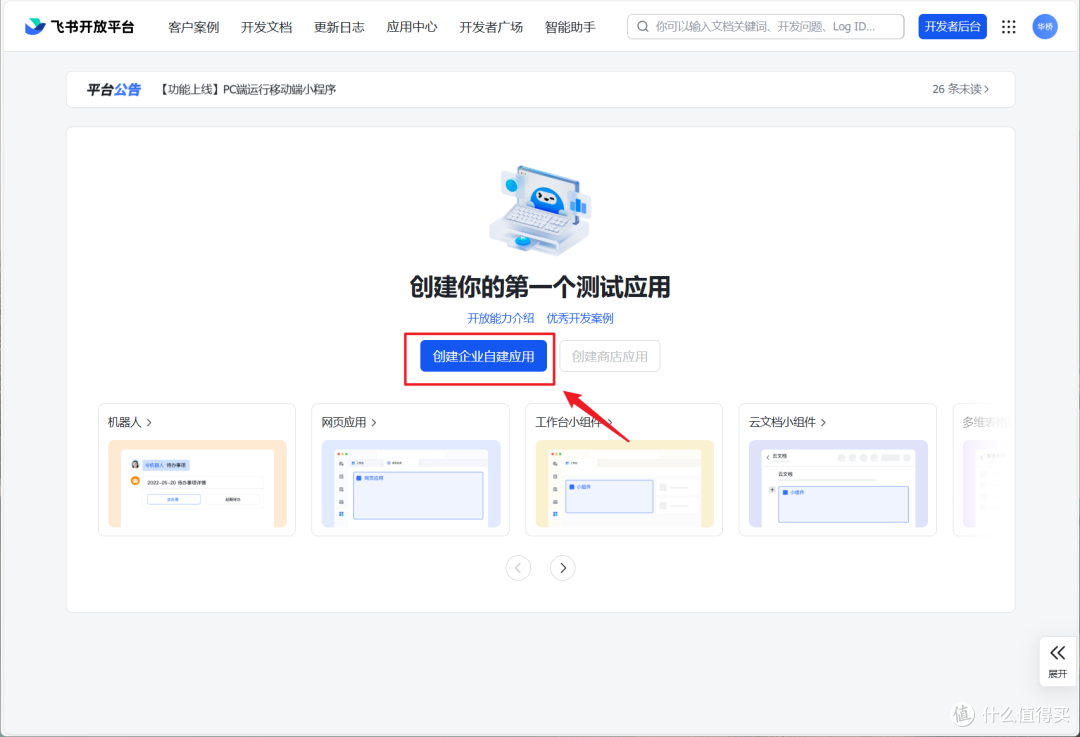The image size is (1080, 737).
Task: Open the 开发者广场 nav item
Action: coord(490,27)
